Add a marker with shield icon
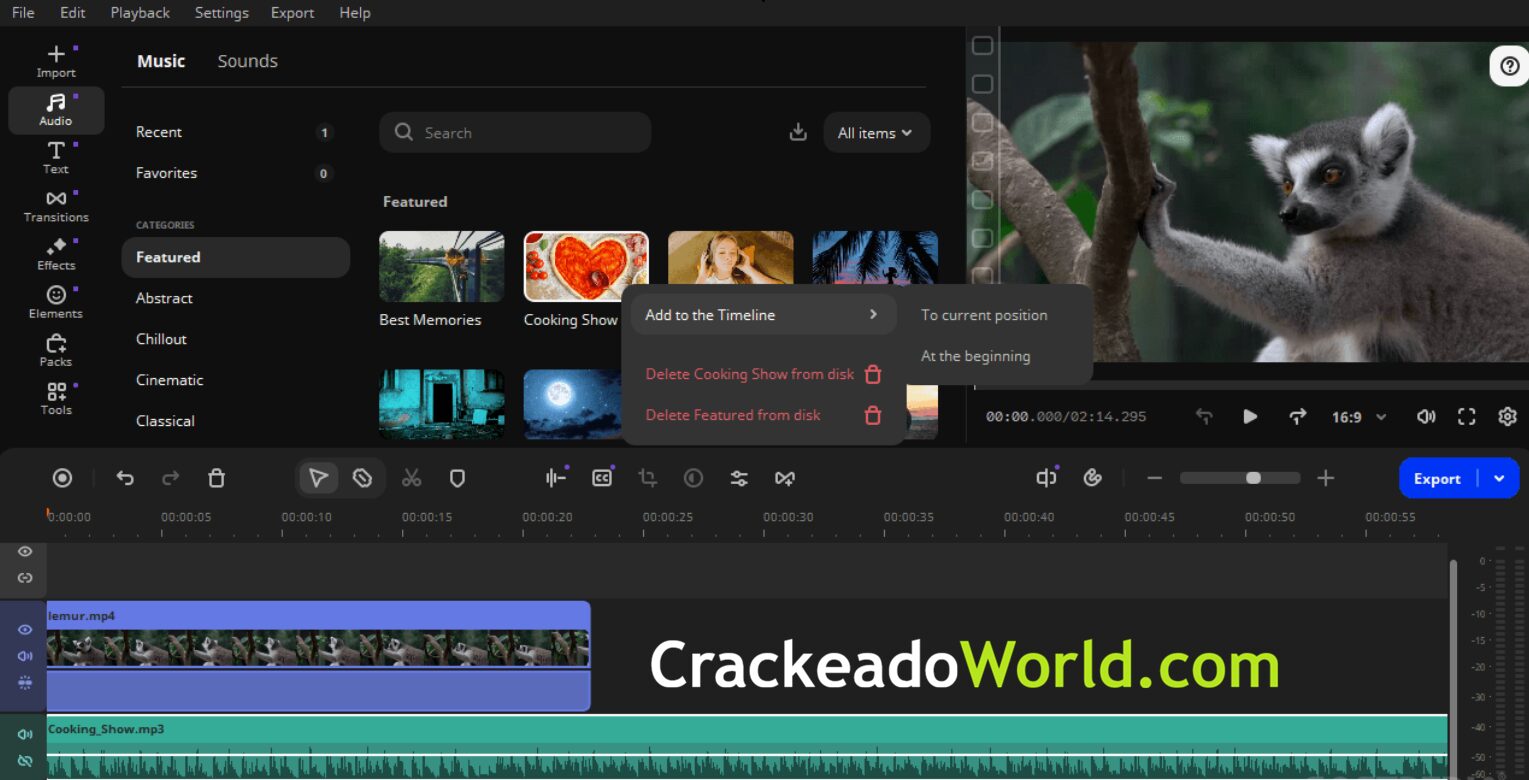This screenshot has height=780, width=1529. click(457, 478)
